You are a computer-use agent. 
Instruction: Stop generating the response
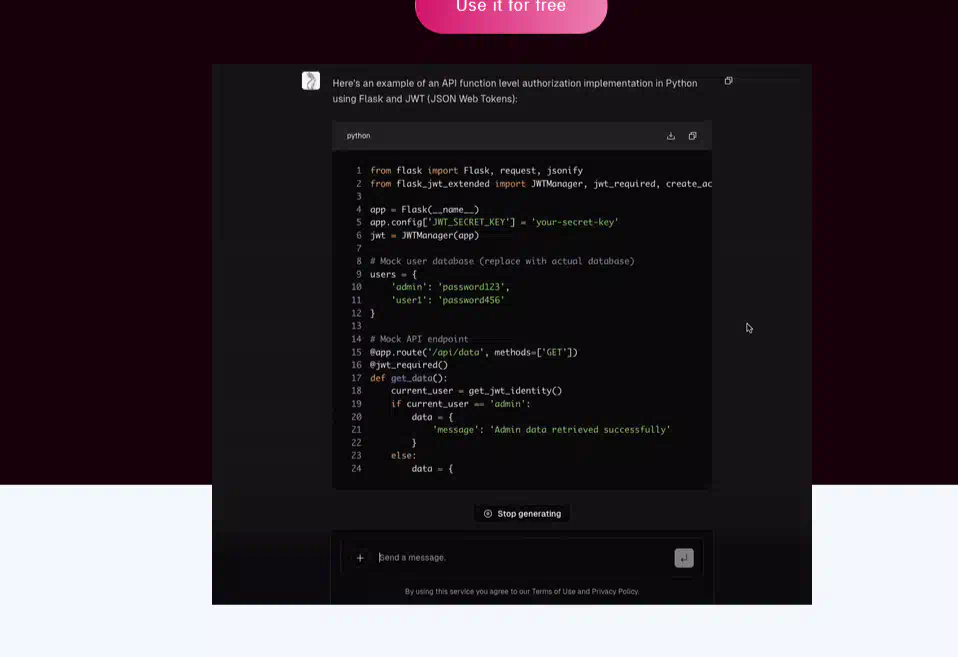point(522,514)
